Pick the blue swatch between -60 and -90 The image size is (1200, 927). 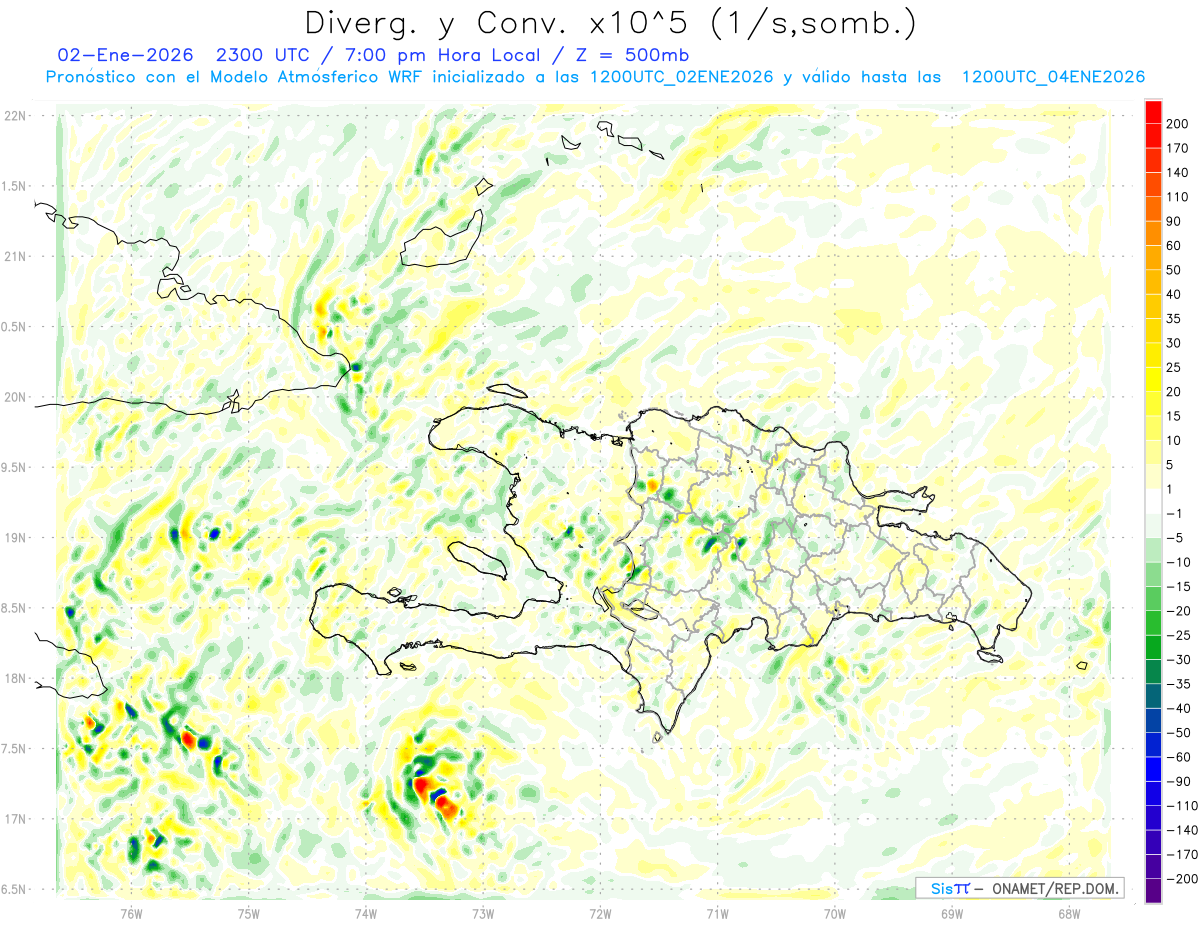[x=1153, y=770]
